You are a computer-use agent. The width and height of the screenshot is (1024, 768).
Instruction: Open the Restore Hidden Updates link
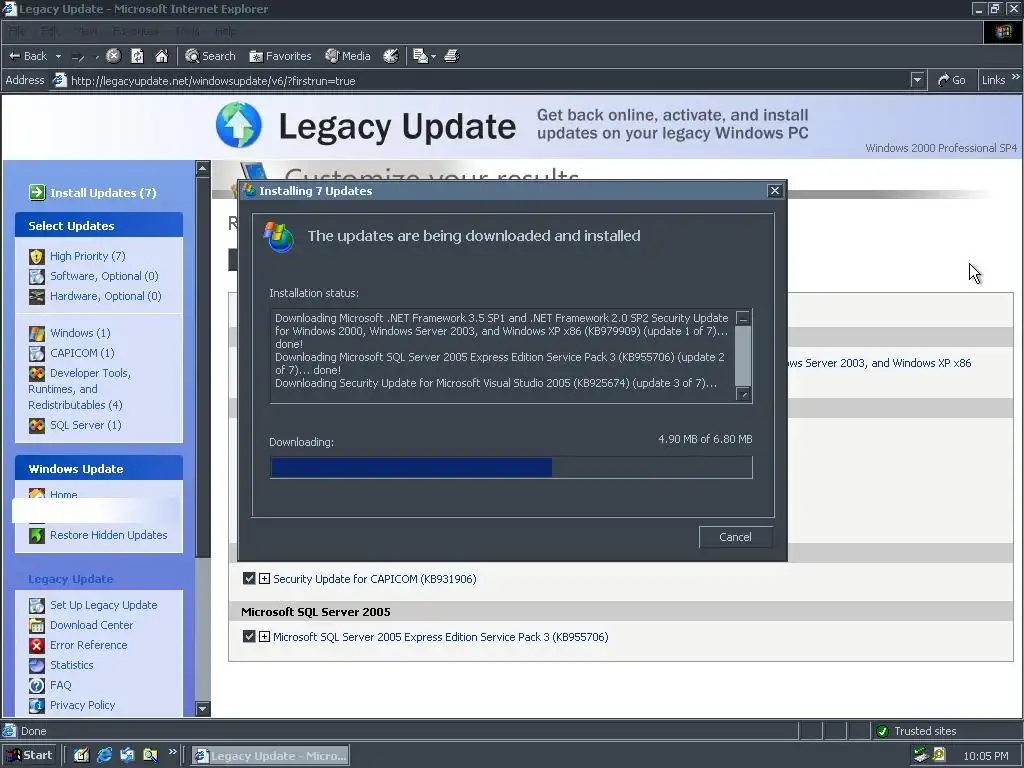pos(108,535)
